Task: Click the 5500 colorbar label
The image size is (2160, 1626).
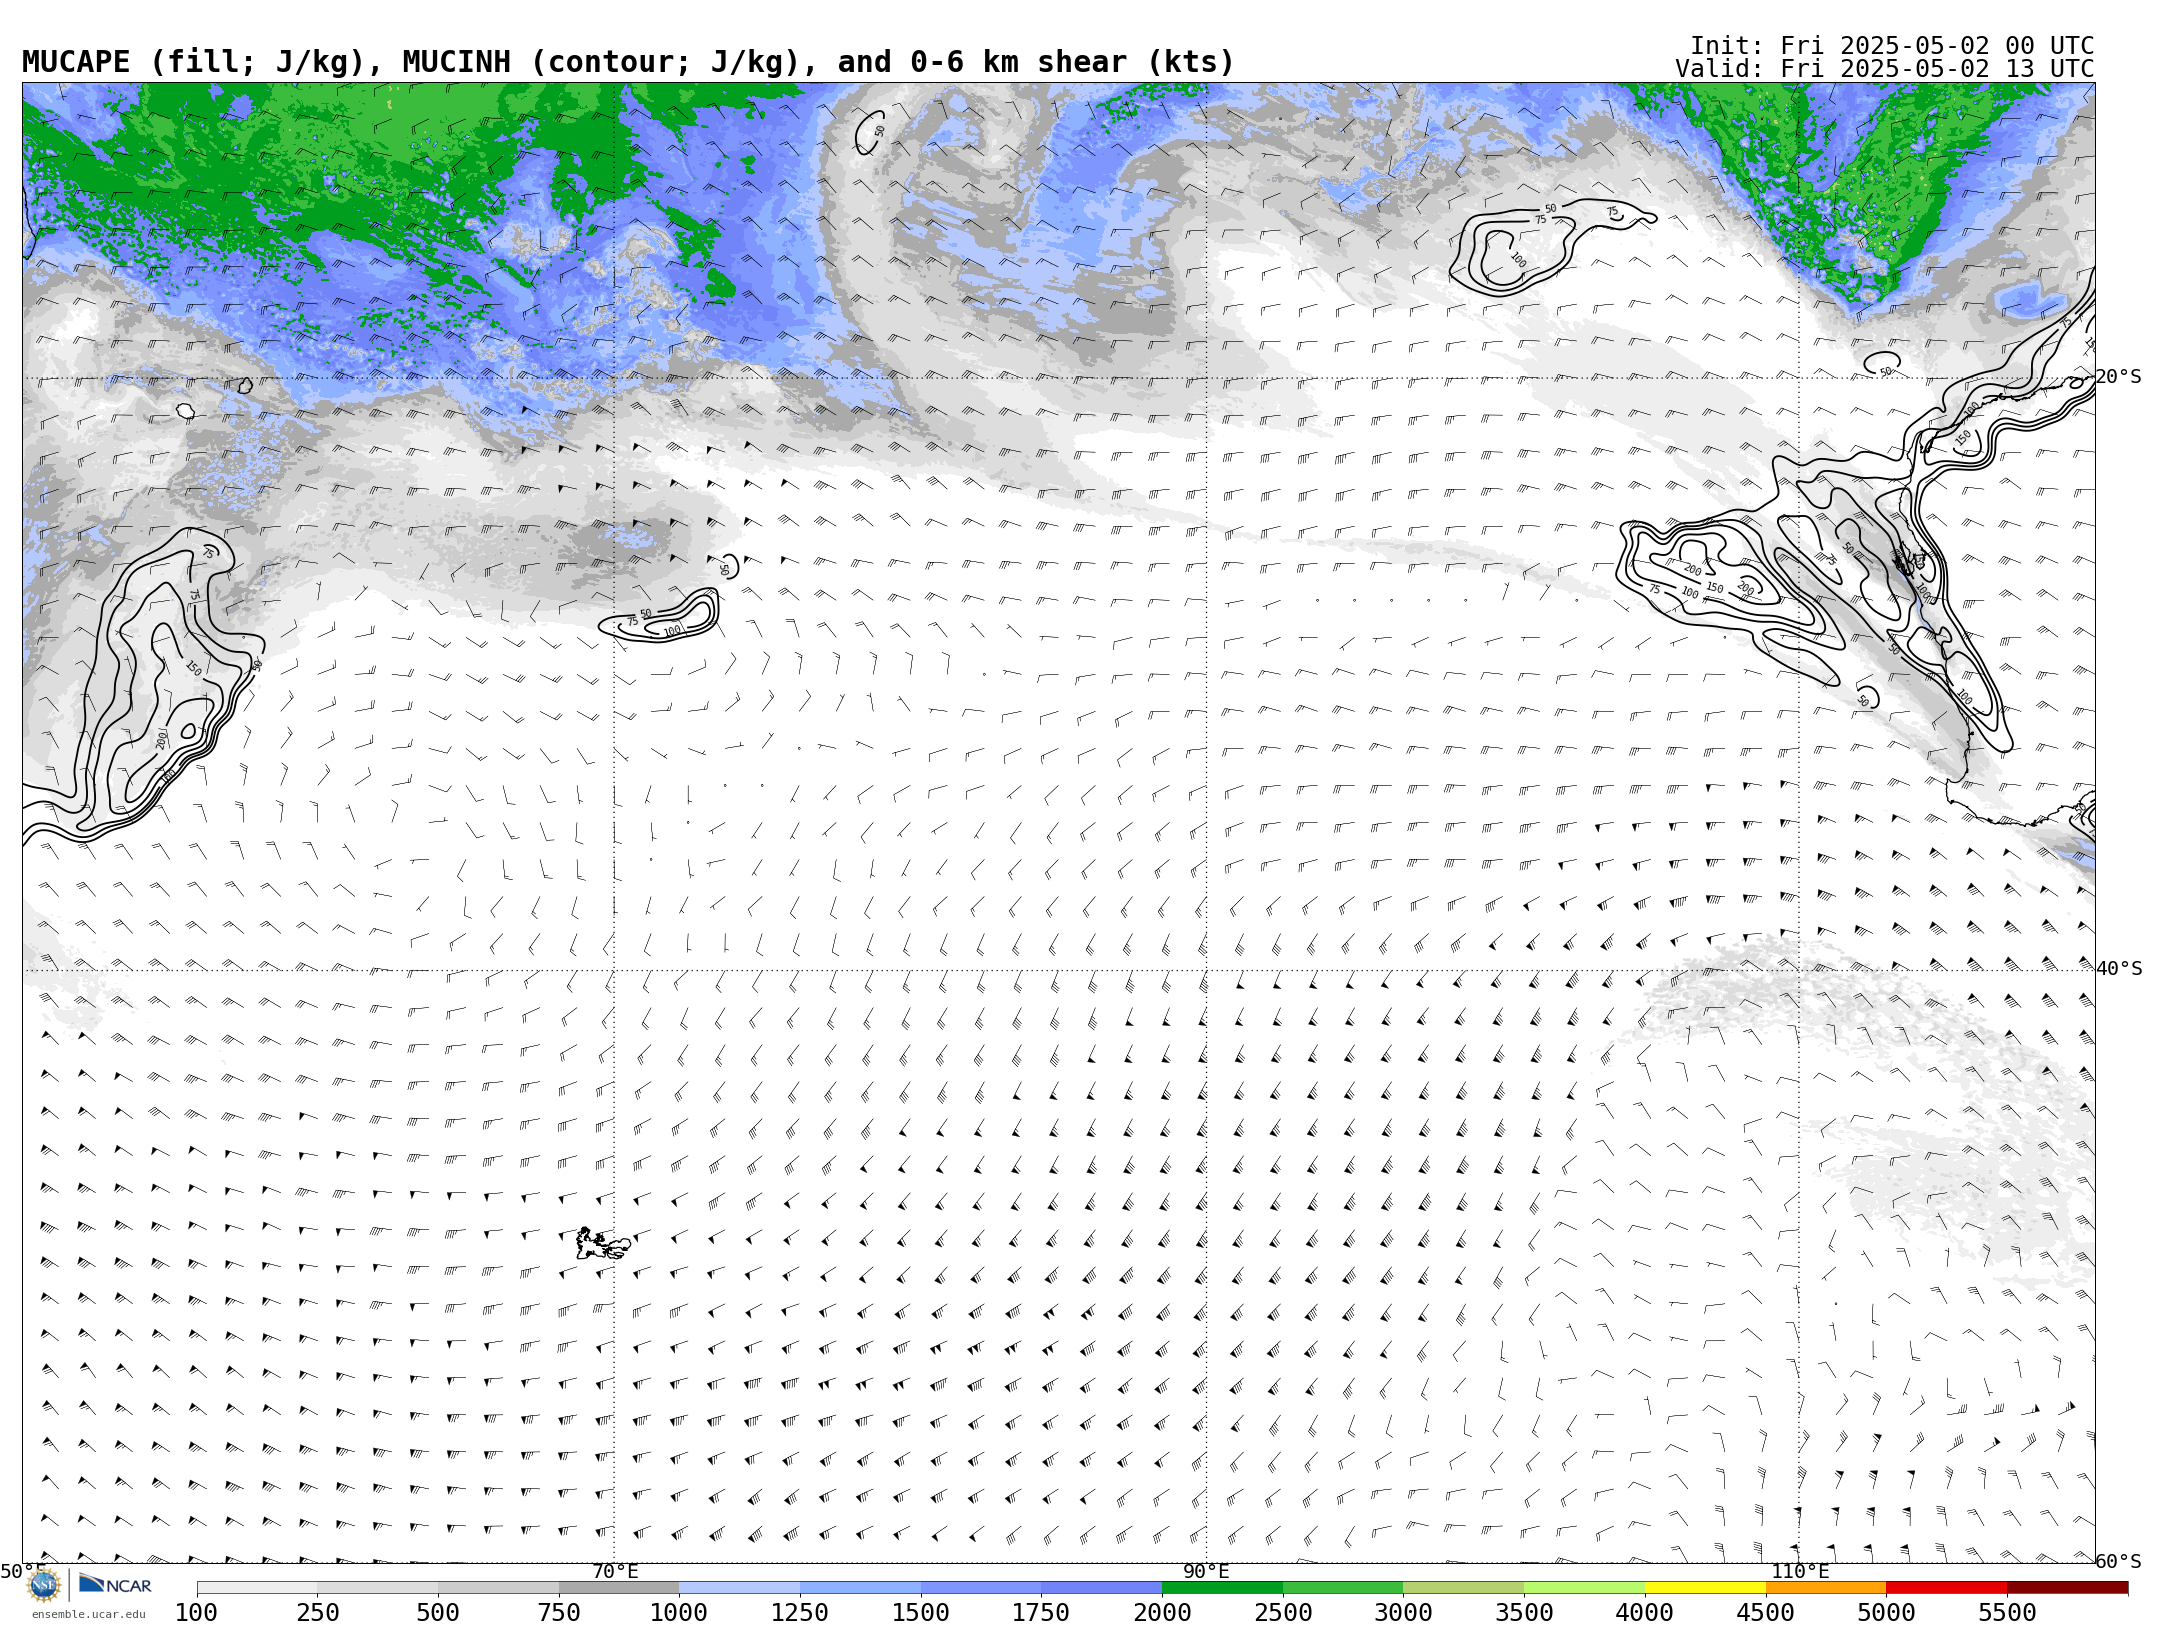Action: coord(2007,1612)
